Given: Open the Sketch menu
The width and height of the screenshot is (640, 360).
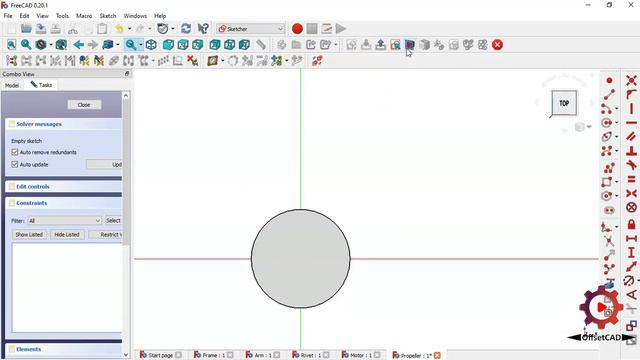Looking at the screenshot, I should coord(108,16).
